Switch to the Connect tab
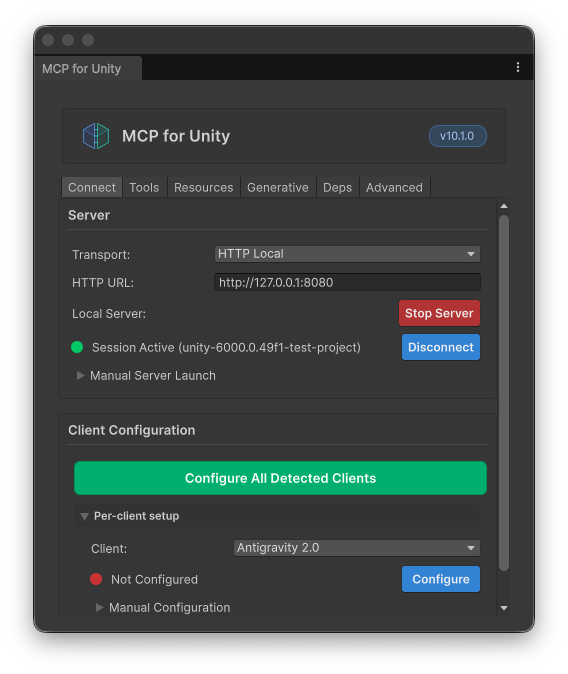The height and width of the screenshot is (674, 568). (x=92, y=187)
